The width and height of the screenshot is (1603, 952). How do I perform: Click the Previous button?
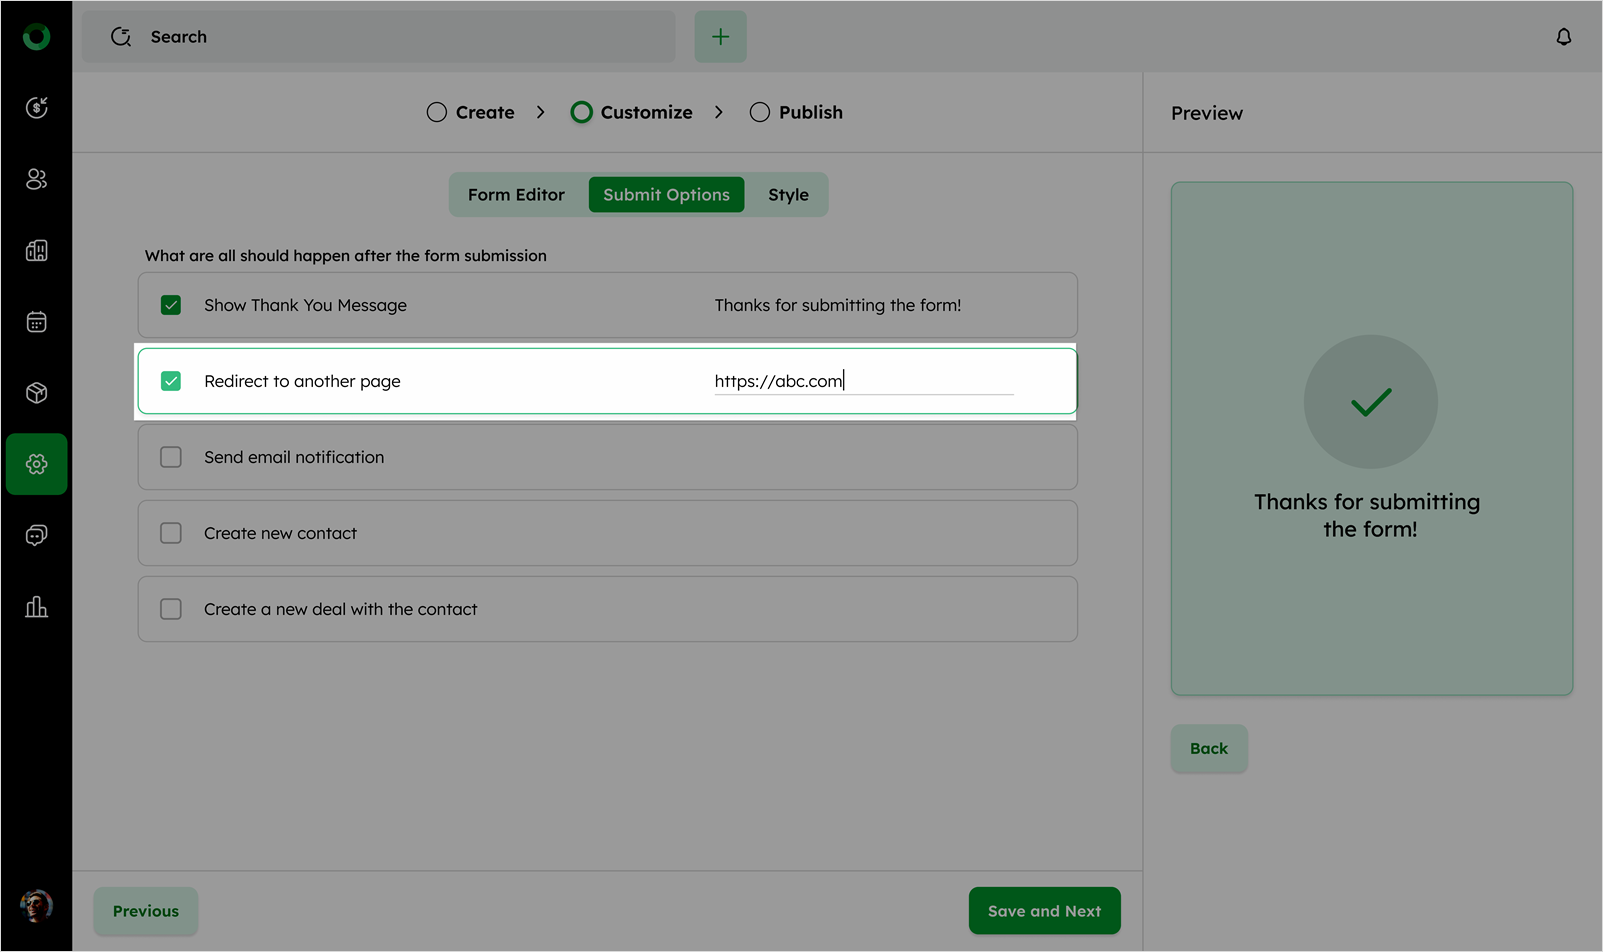click(x=146, y=911)
